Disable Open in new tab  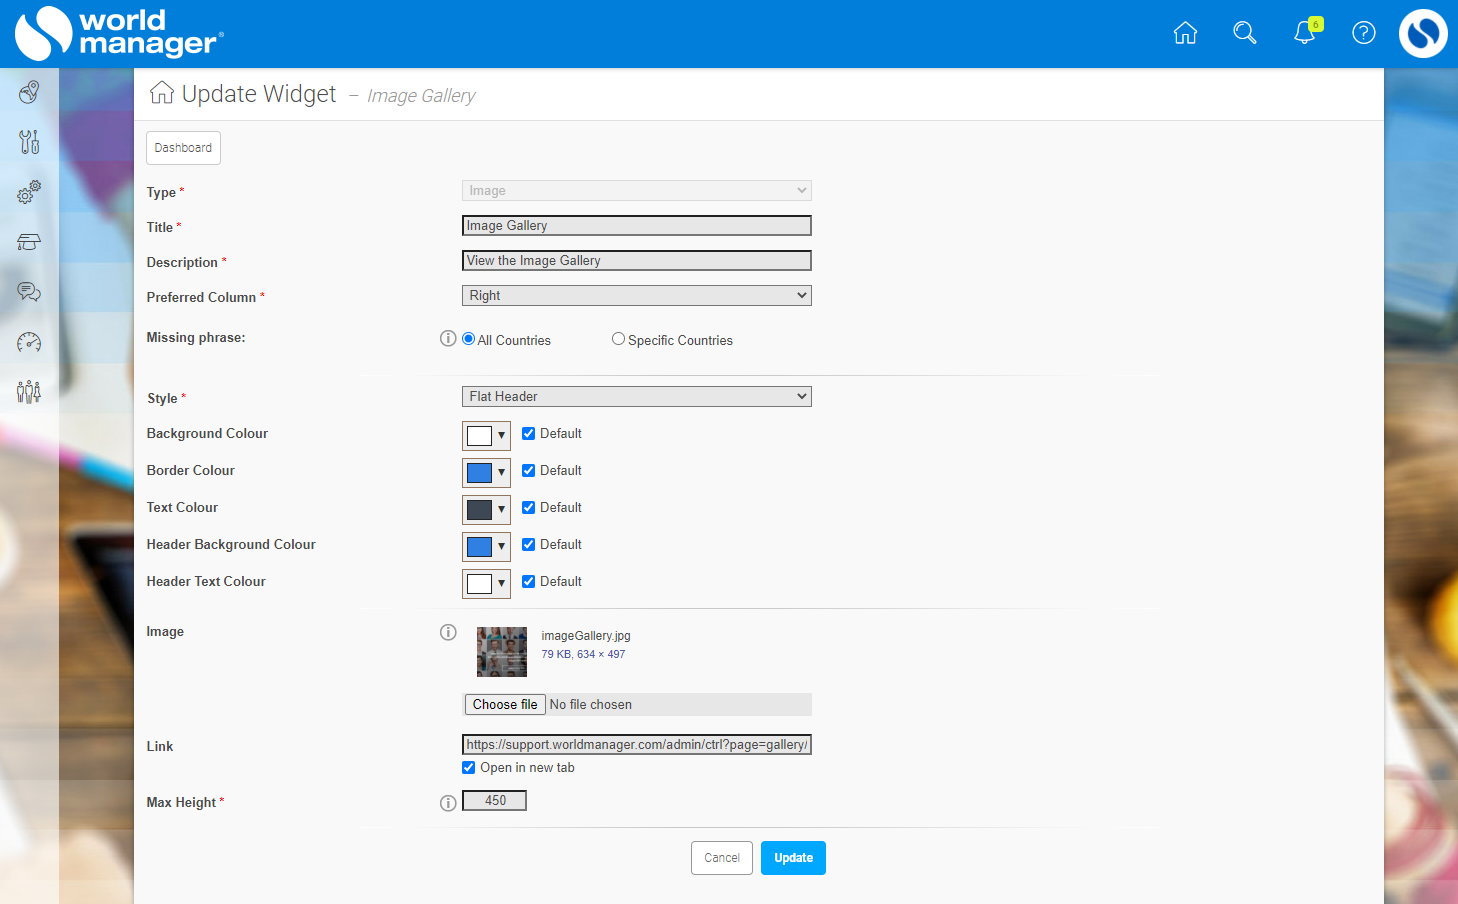click(468, 767)
